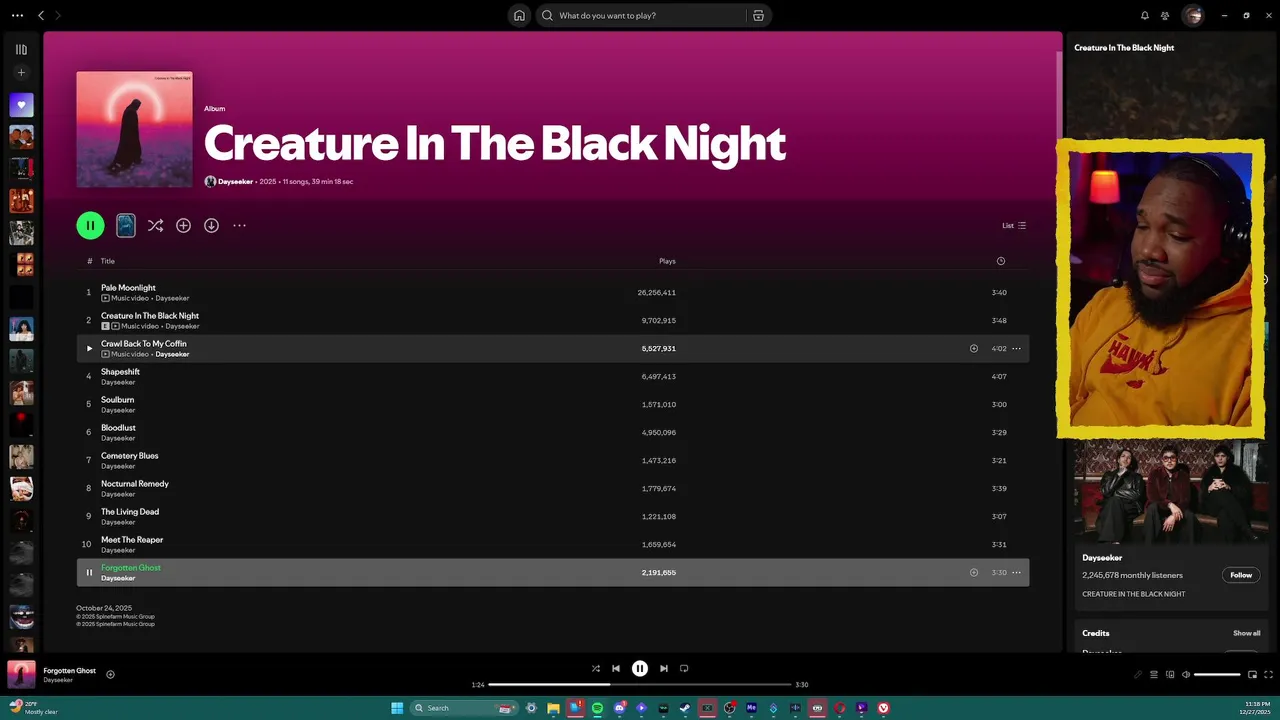Open the album cover artwork
The height and width of the screenshot is (720, 1280).
pyautogui.click(x=134, y=129)
